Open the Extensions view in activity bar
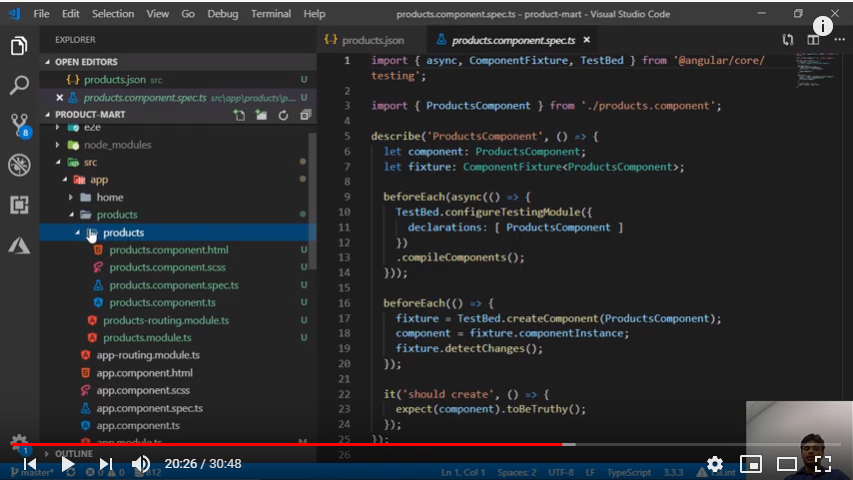 tap(19, 205)
